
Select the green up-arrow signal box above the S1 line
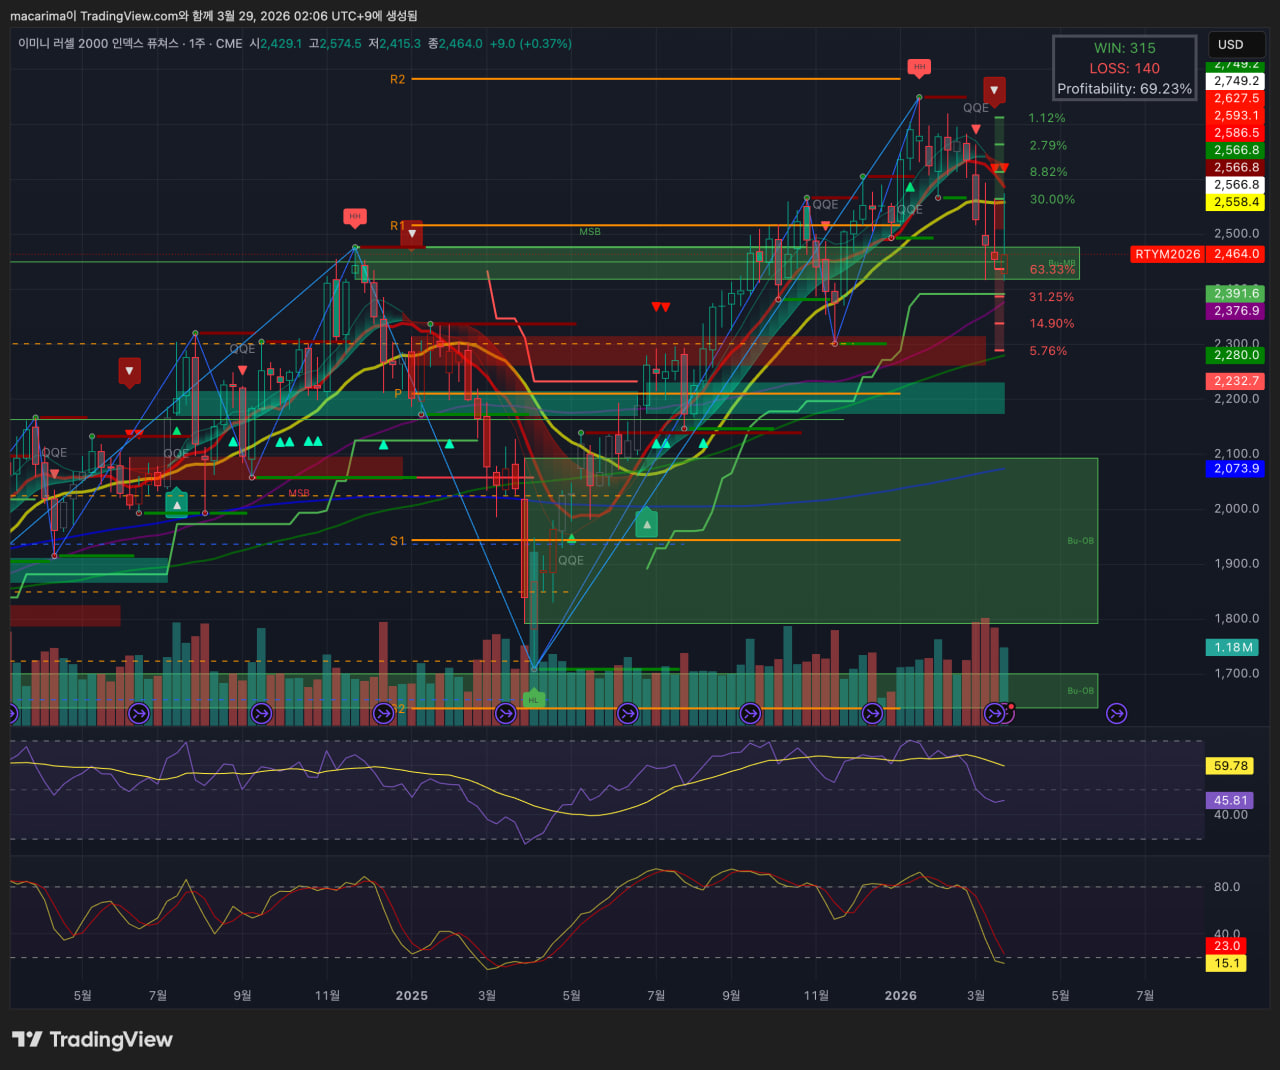tap(647, 523)
